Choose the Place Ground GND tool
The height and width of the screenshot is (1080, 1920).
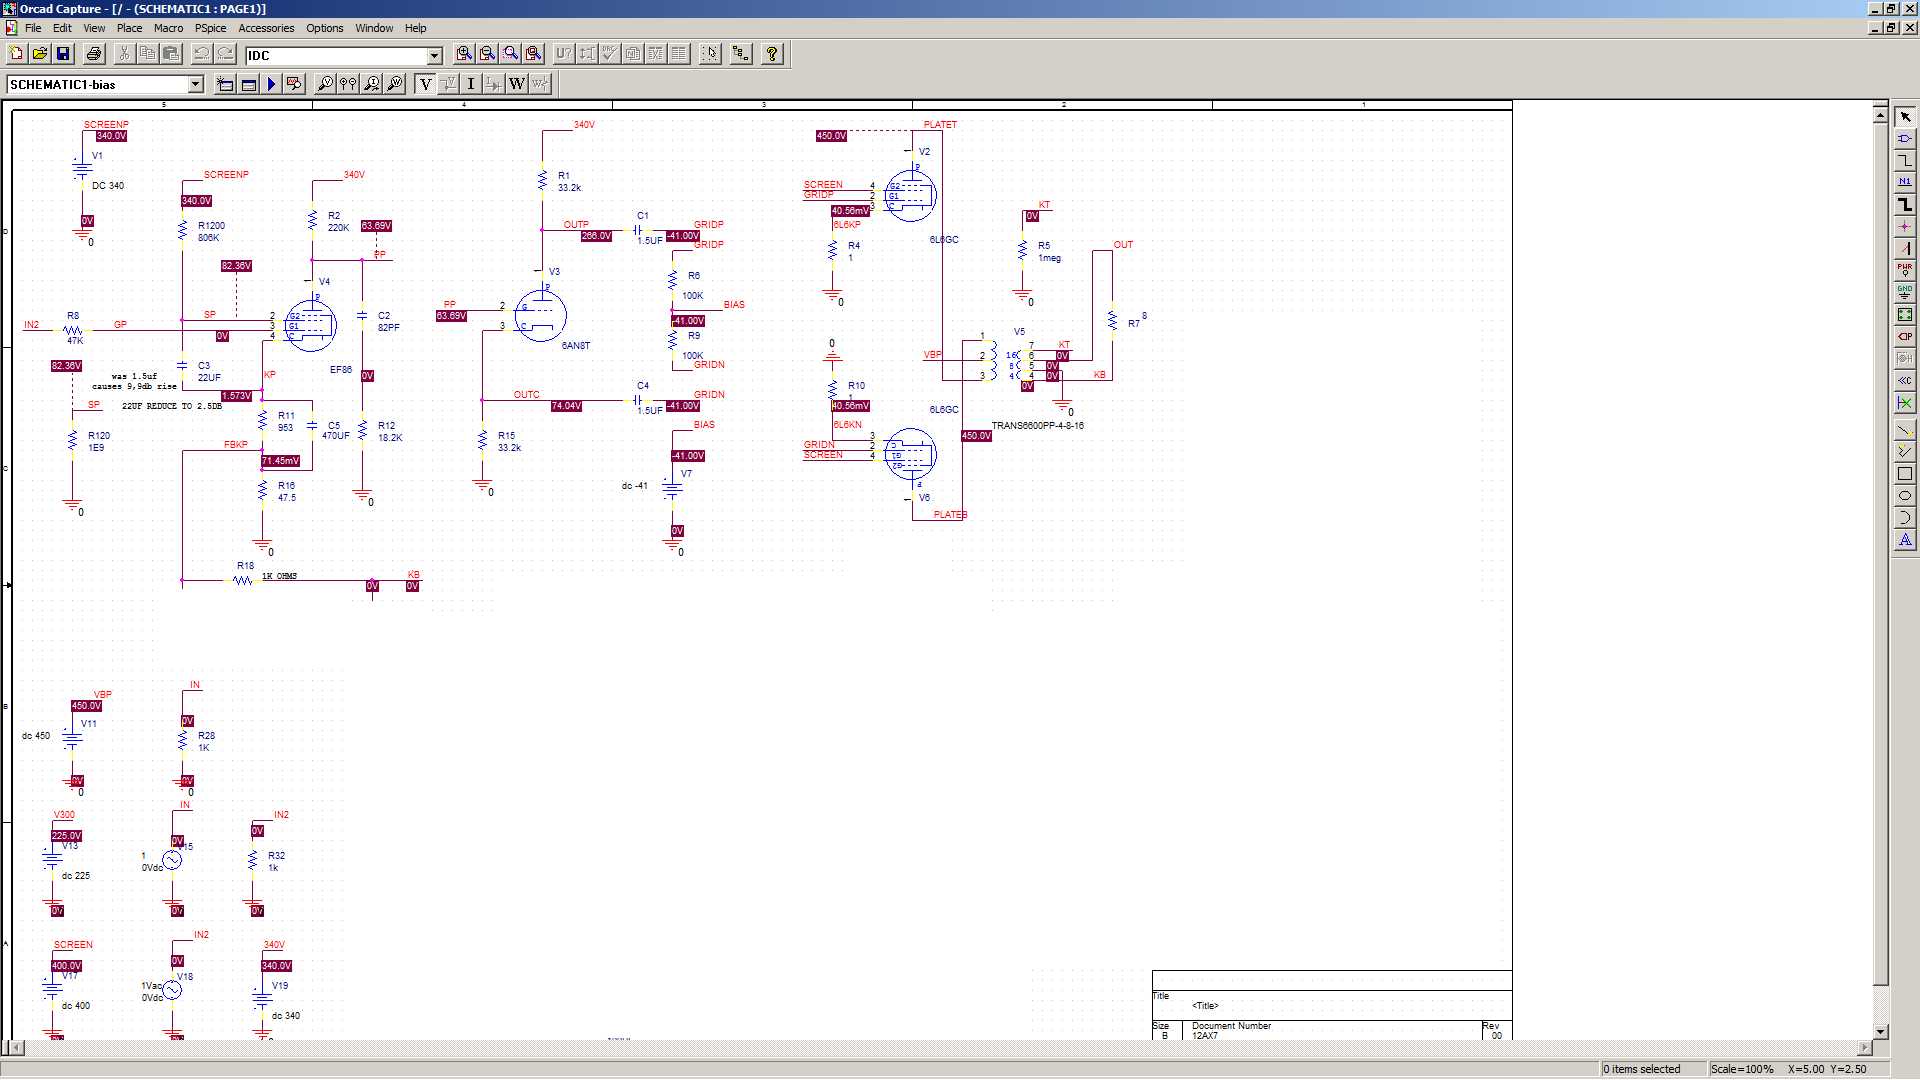1904,292
